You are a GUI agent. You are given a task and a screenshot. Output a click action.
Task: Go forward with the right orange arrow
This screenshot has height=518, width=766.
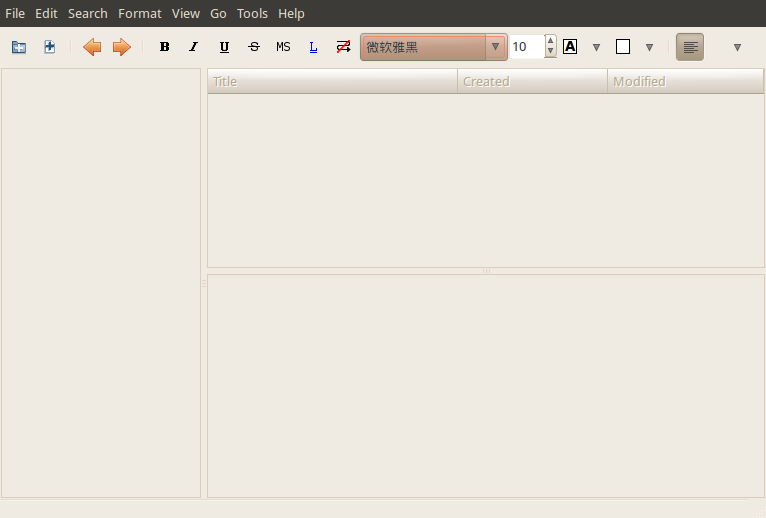[122, 47]
